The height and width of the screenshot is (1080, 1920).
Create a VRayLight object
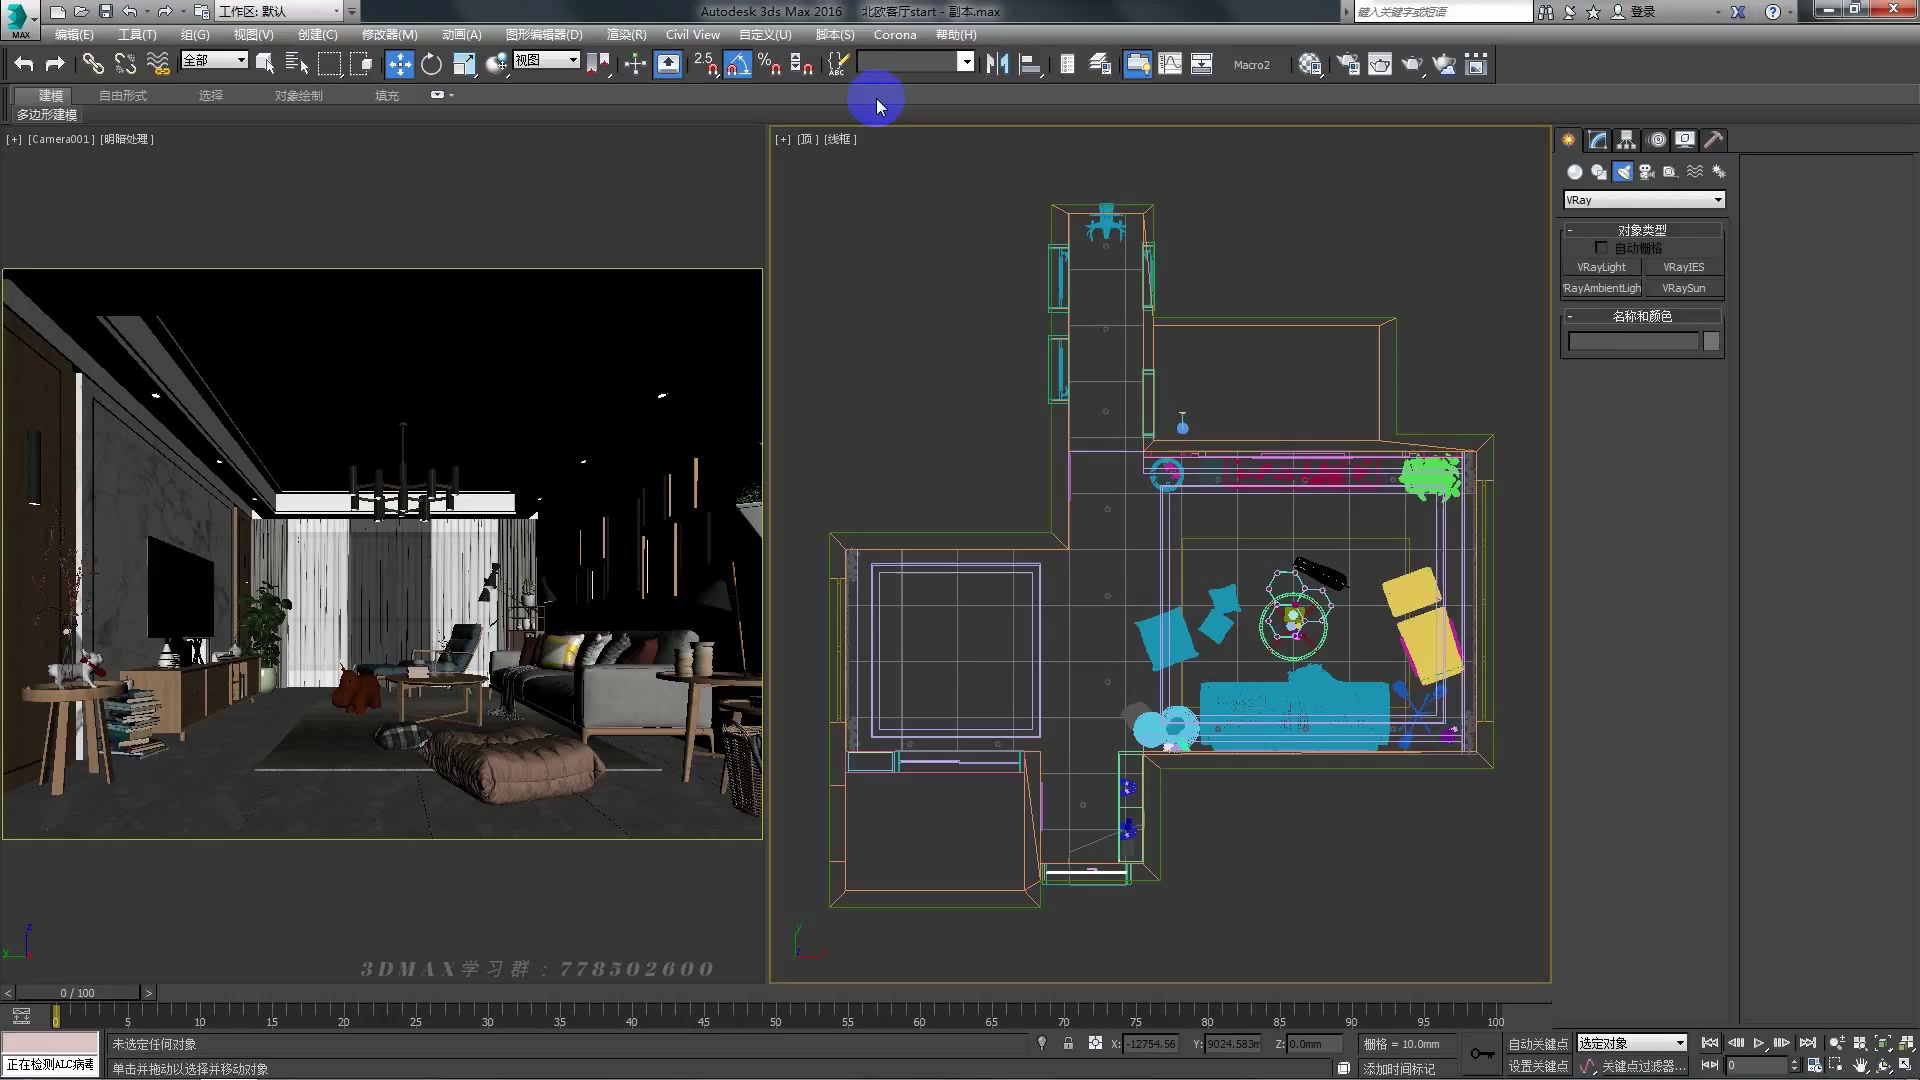[1601, 267]
